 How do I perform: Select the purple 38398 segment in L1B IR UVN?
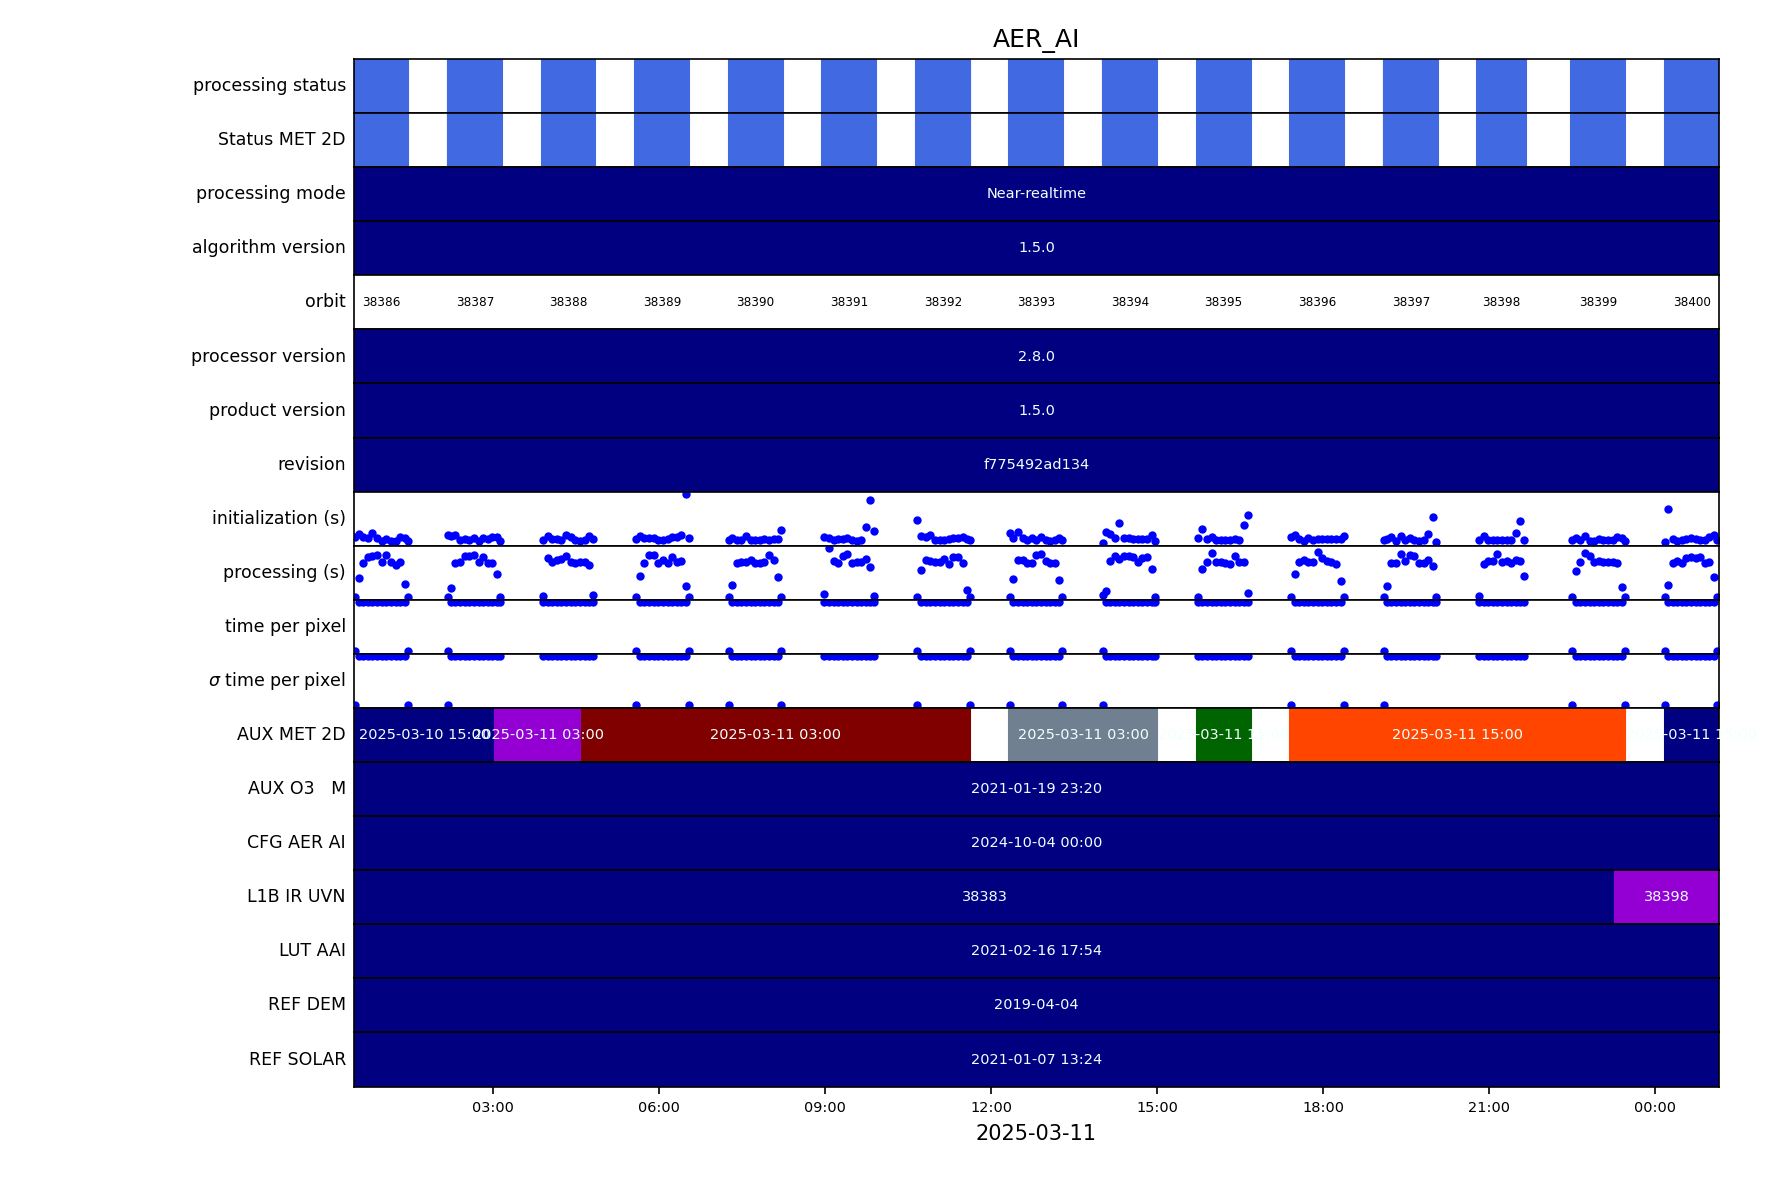pos(1665,897)
